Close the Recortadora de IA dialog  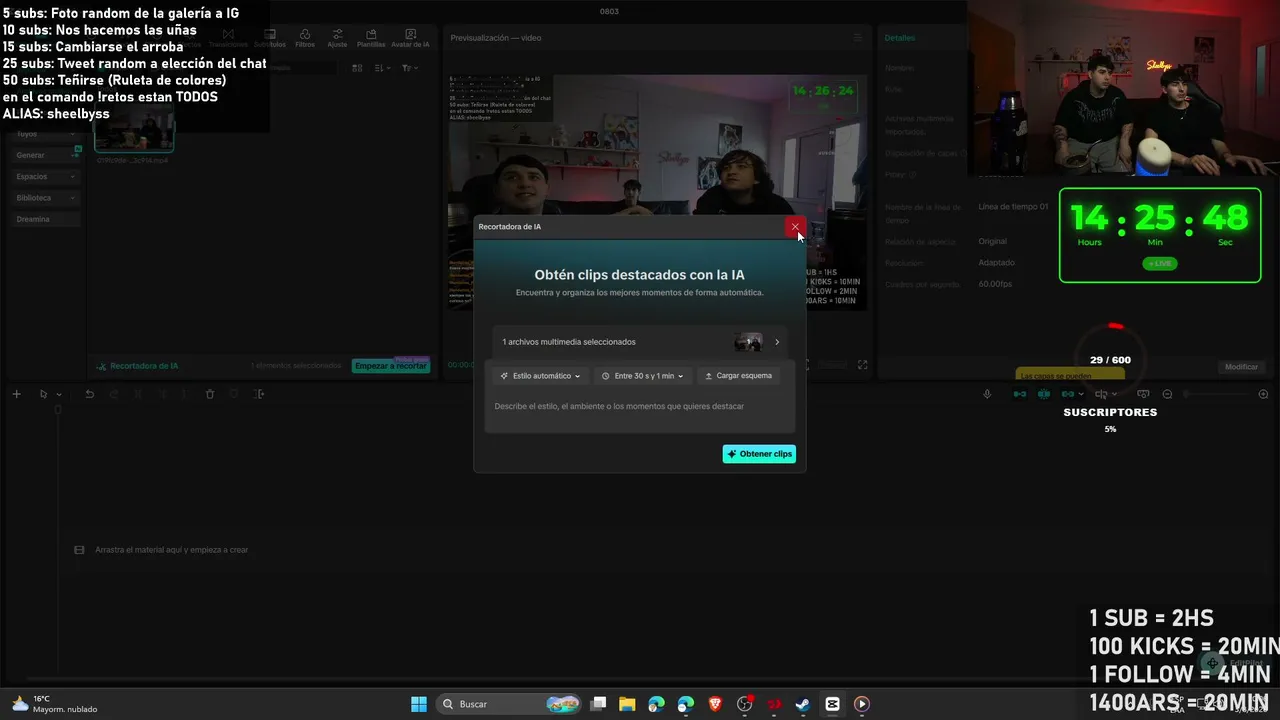[x=795, y=227]
